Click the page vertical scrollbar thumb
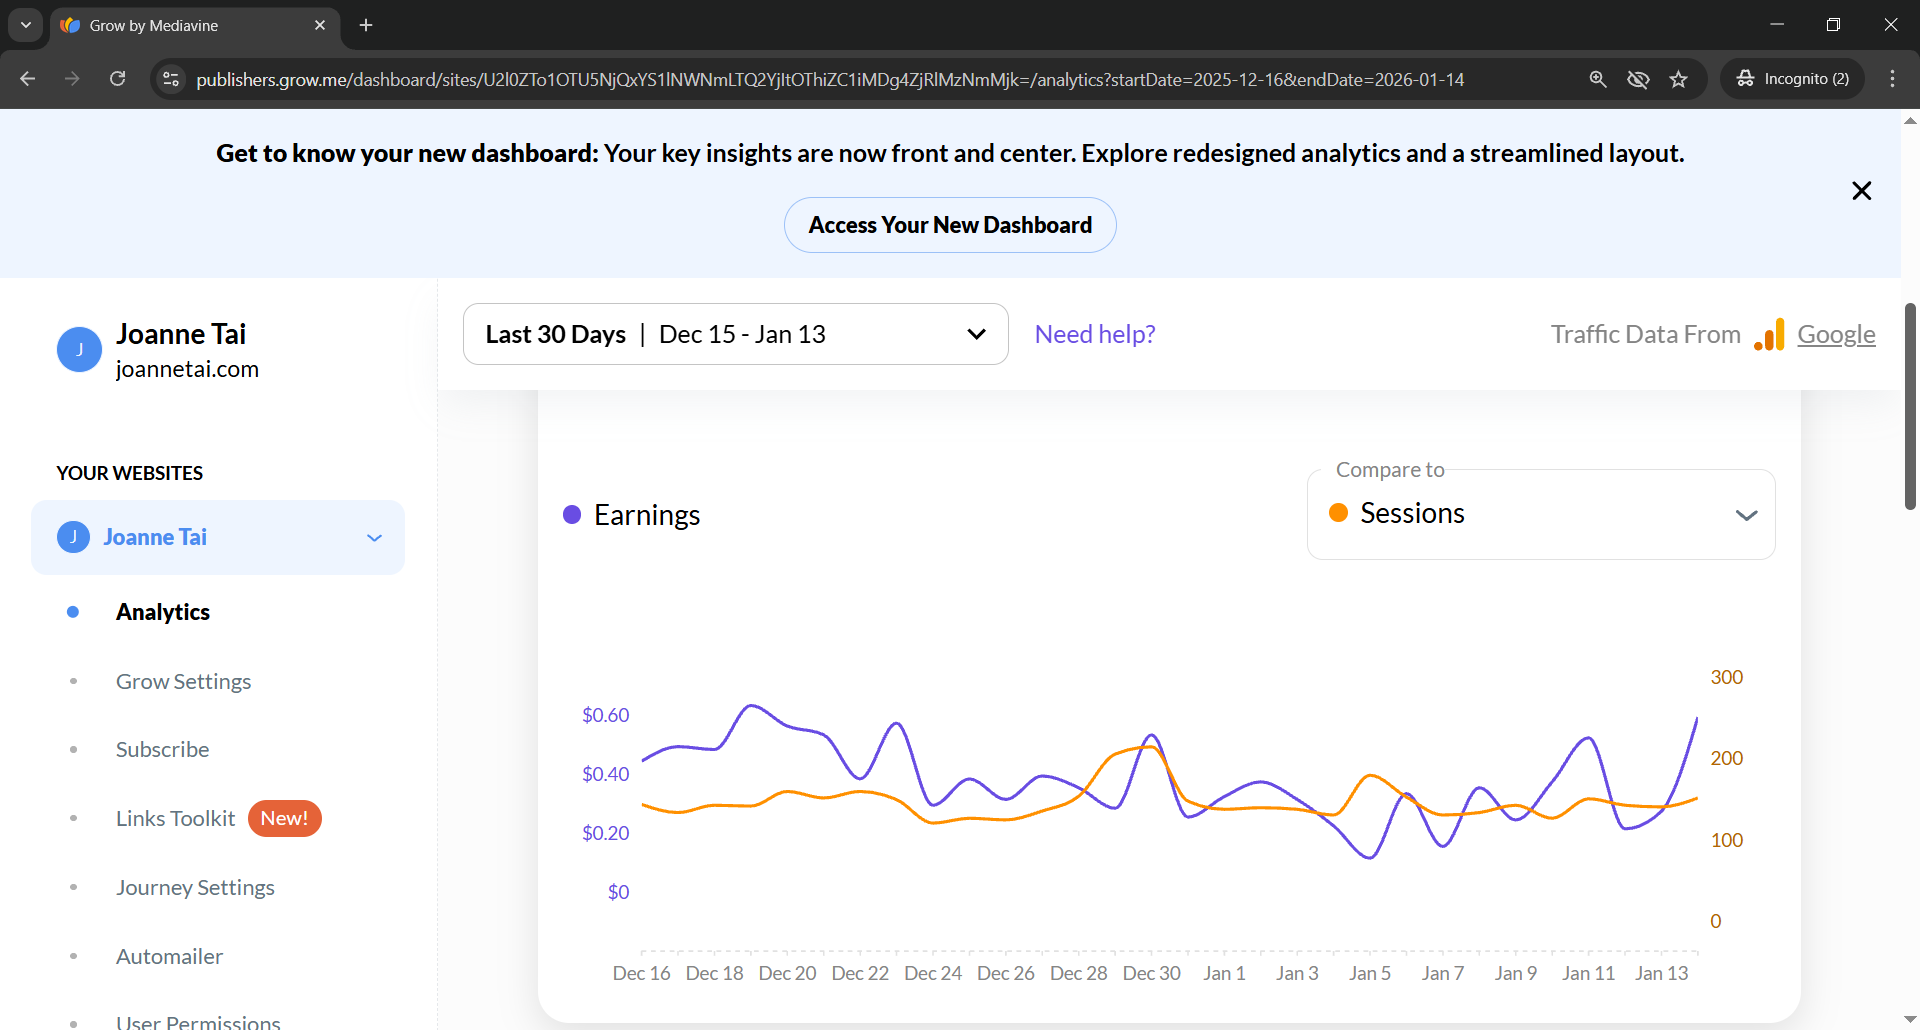The image size is (1920, 1030). [x=1910, y=405]
